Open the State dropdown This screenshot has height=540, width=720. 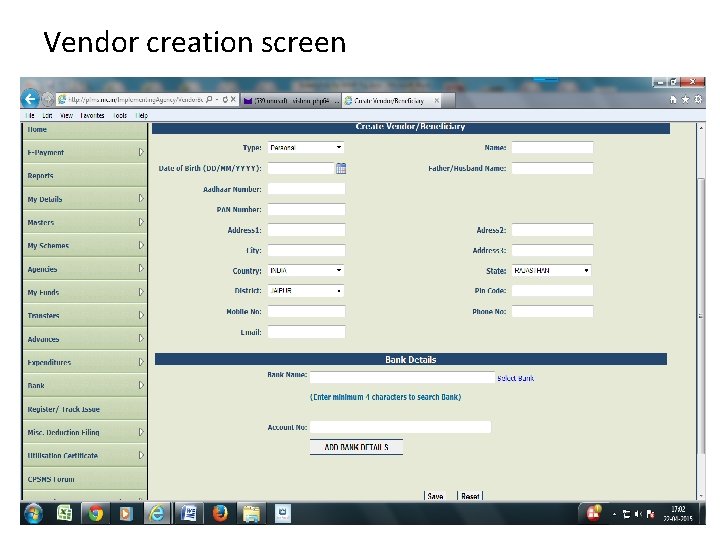[x=551, y=270]
